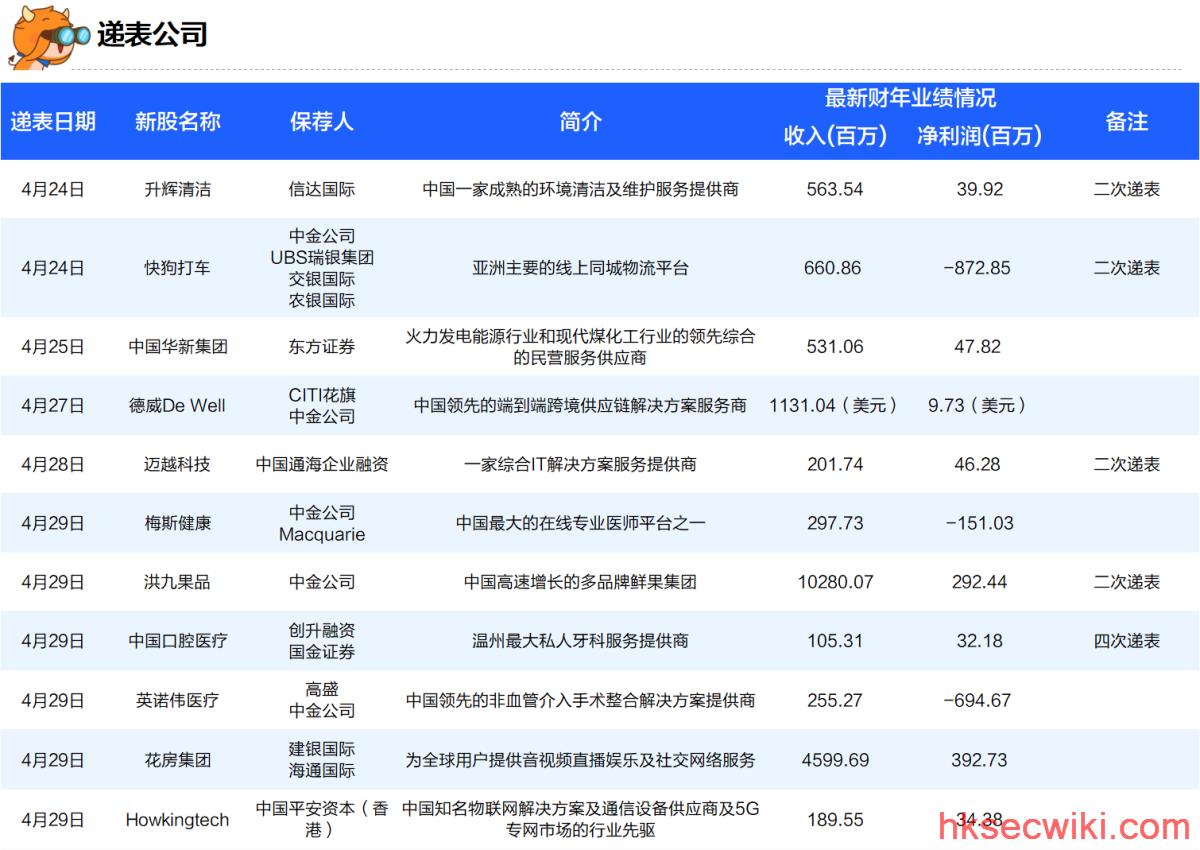Image resolution: width=1200 pixels, height=850 pixels.
Task: Click the 梅斯健康 stock name
Action: point(178,523)
